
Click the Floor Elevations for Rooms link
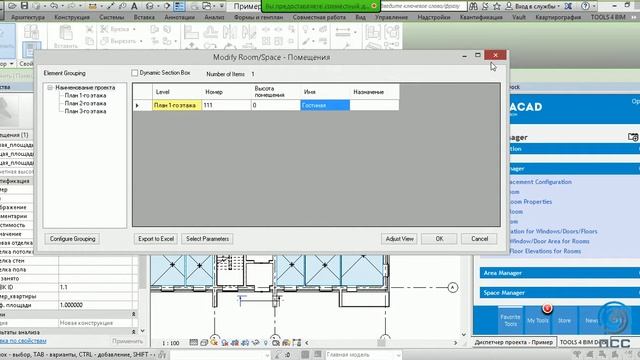pos(545,251)
